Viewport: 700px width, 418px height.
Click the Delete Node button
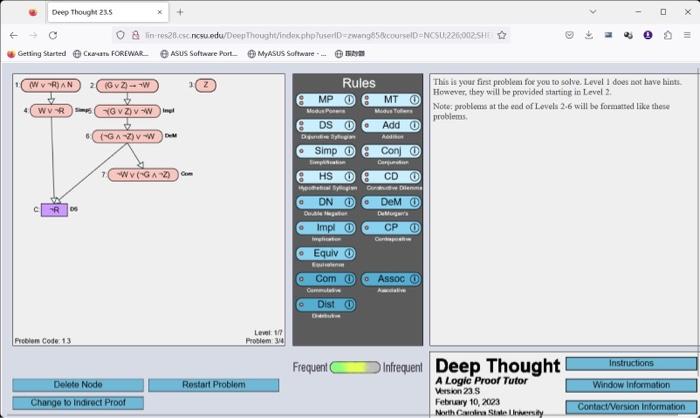pyautogui.click(x=78, y=385)
